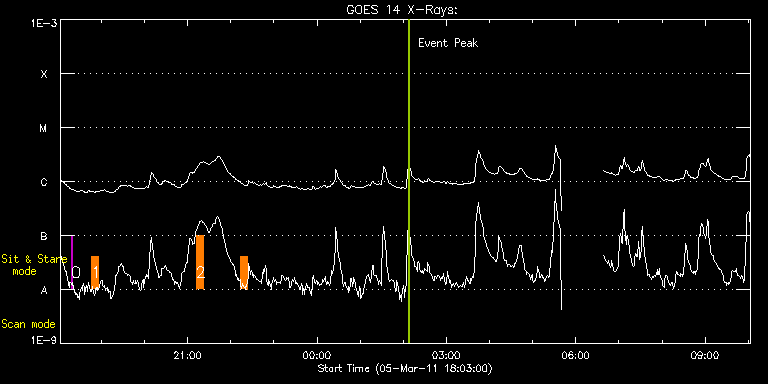Click the Event Peak text label
Screen dimensions: 768x384
pyautogui.click(x=448, y=43)
